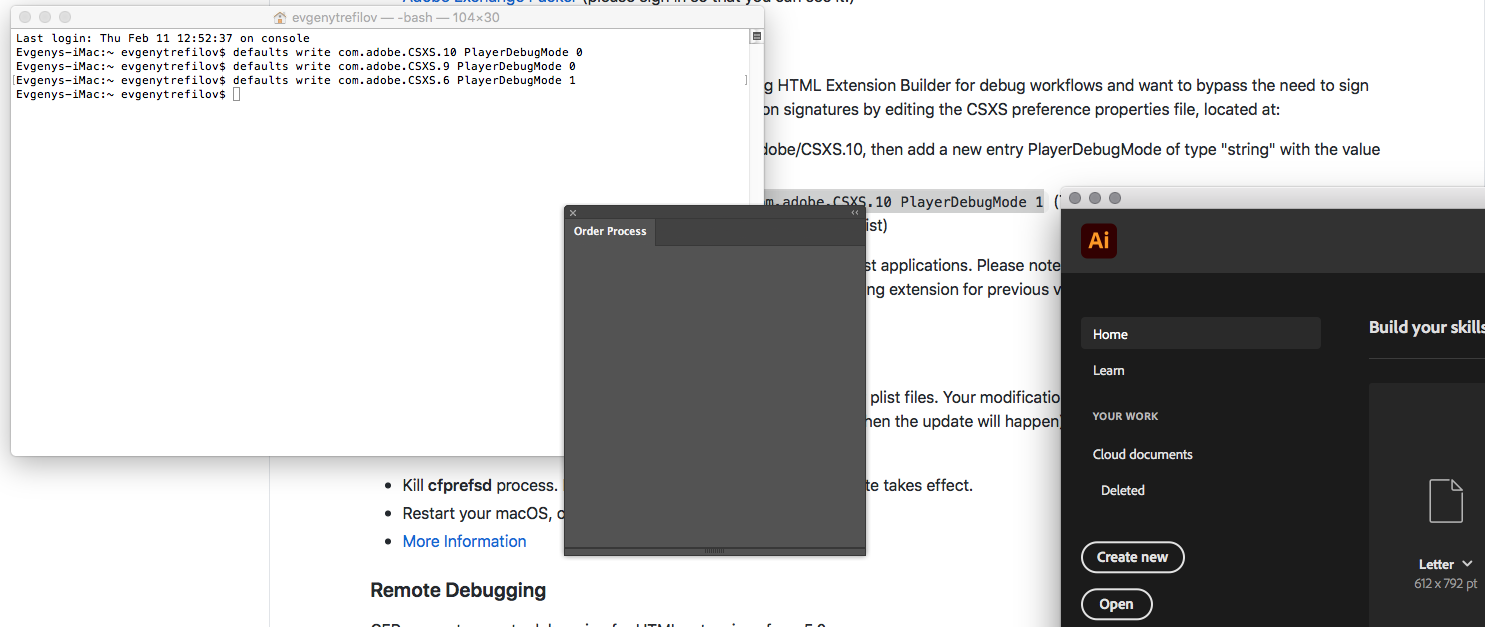The width and height of the screenshot is (1485, 627).
Task: Open the Learn section in Illustrator sidebar
Action: (x=1109, y=370)
